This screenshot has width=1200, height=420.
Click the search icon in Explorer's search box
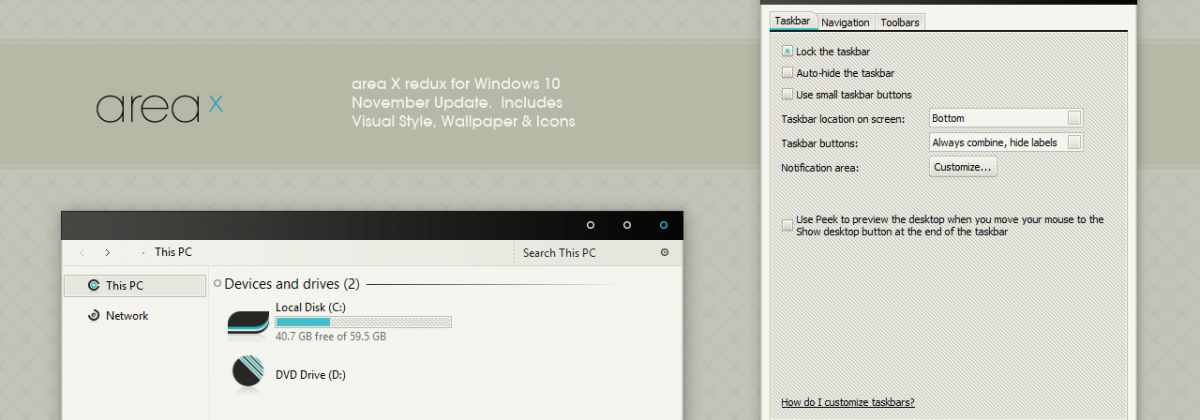tap(665, 253)
